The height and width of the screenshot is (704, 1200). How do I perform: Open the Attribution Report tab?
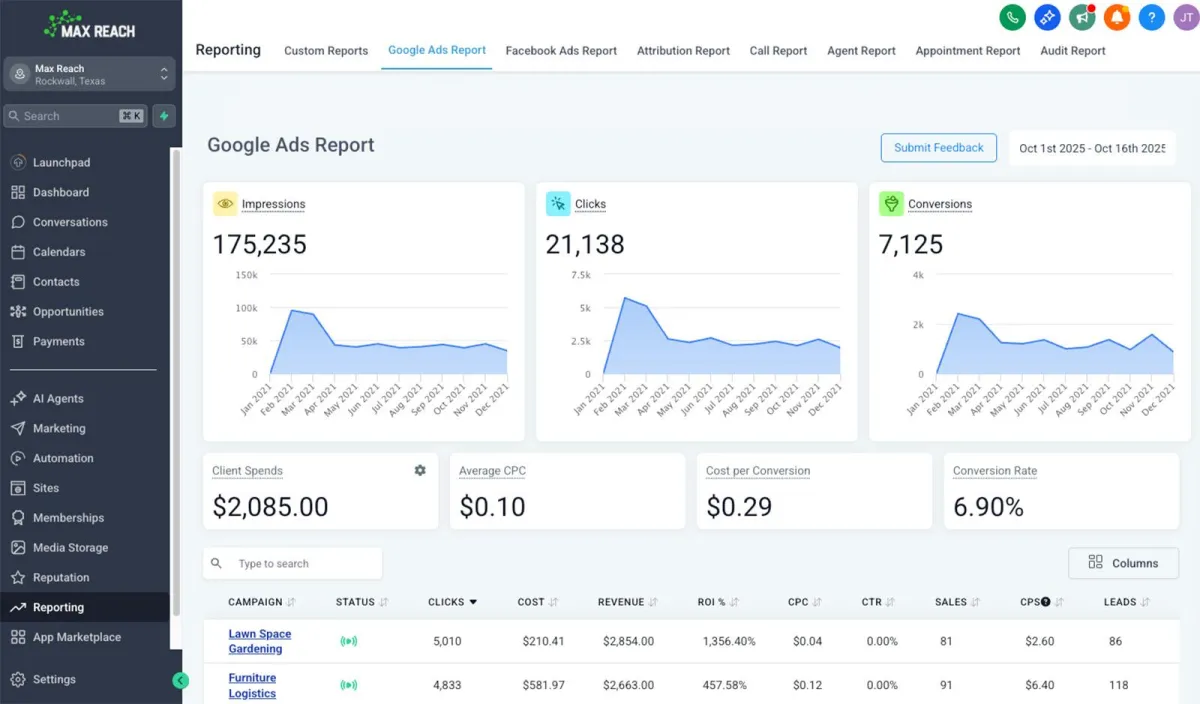[684, 51]
